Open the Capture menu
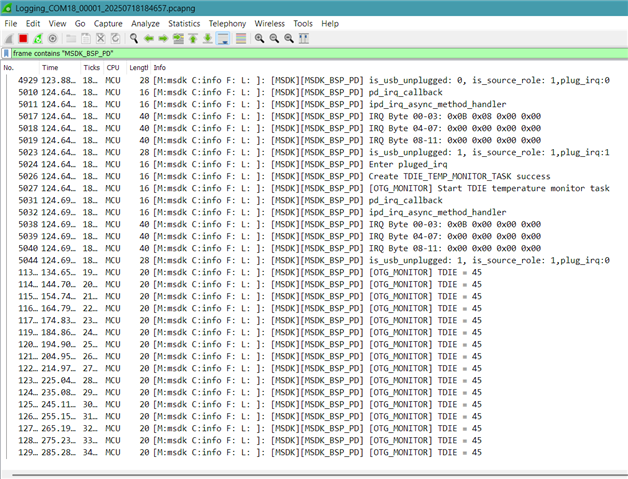 tap(108, 24)
